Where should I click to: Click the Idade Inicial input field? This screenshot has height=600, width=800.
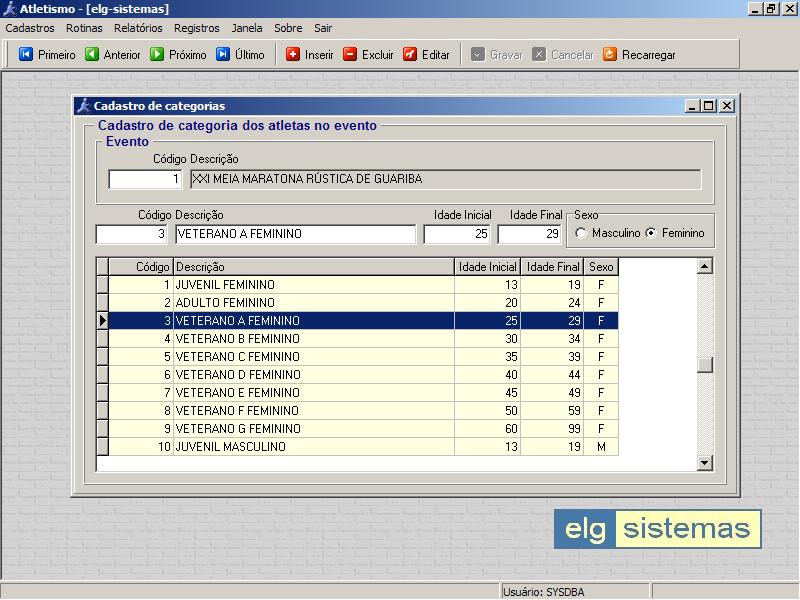point(457,234)
